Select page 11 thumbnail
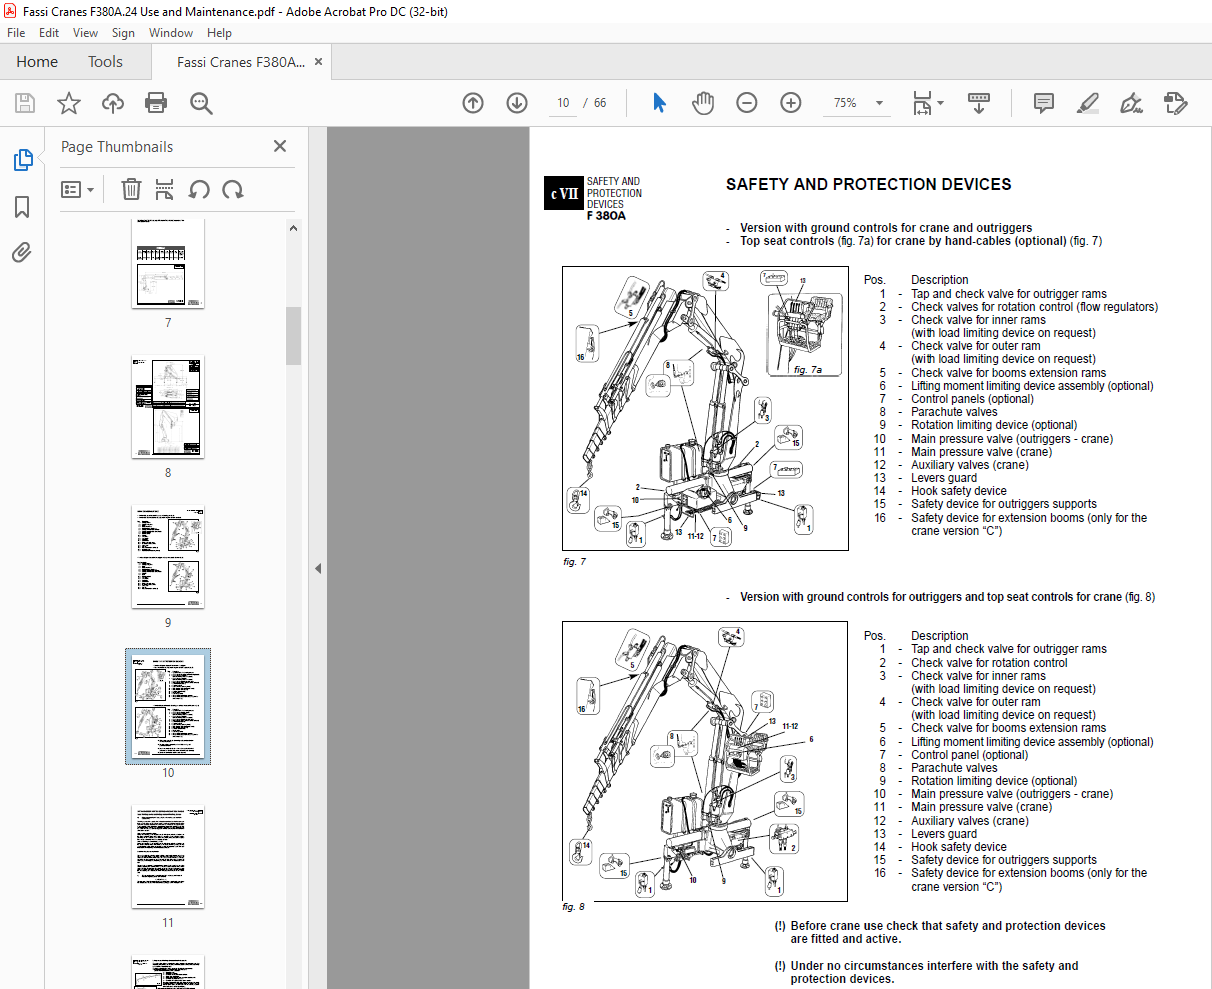 [168, 857]
